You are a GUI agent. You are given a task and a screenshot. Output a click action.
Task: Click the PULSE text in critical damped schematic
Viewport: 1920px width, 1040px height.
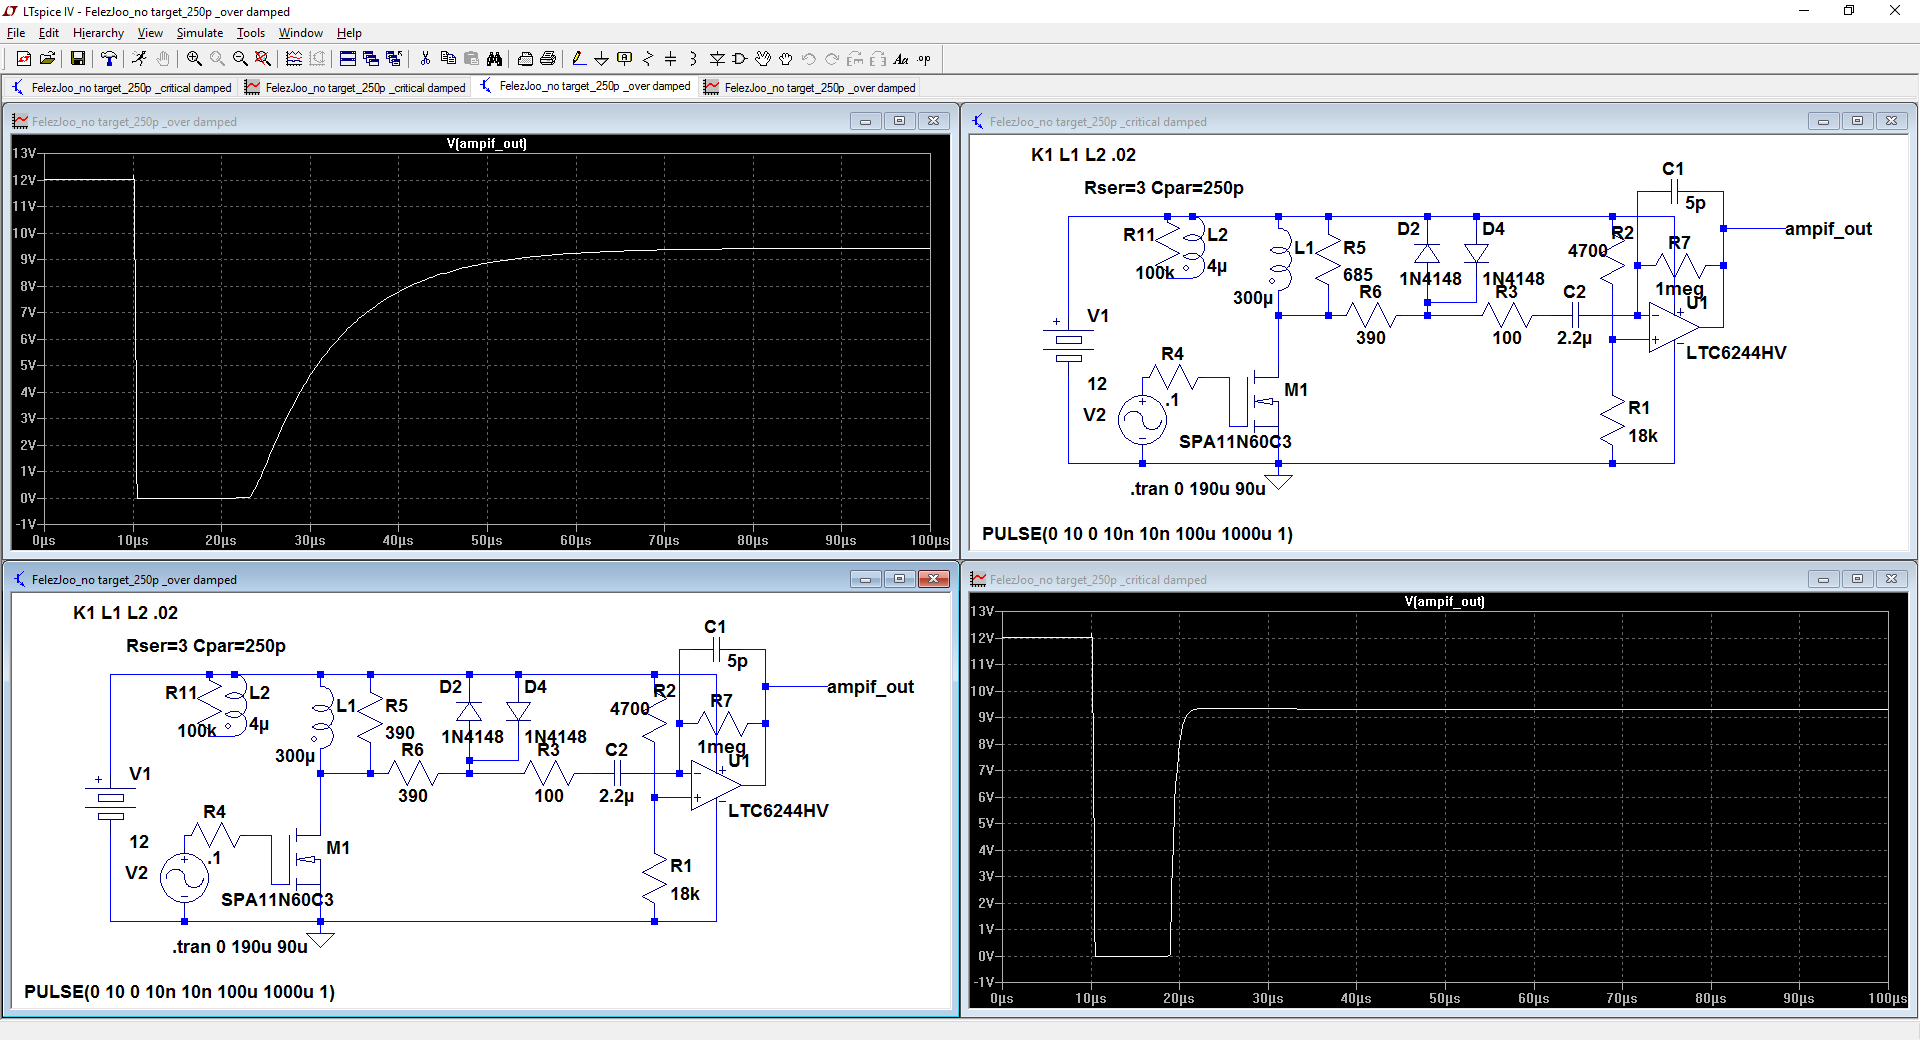click(x=1137, y=534)
